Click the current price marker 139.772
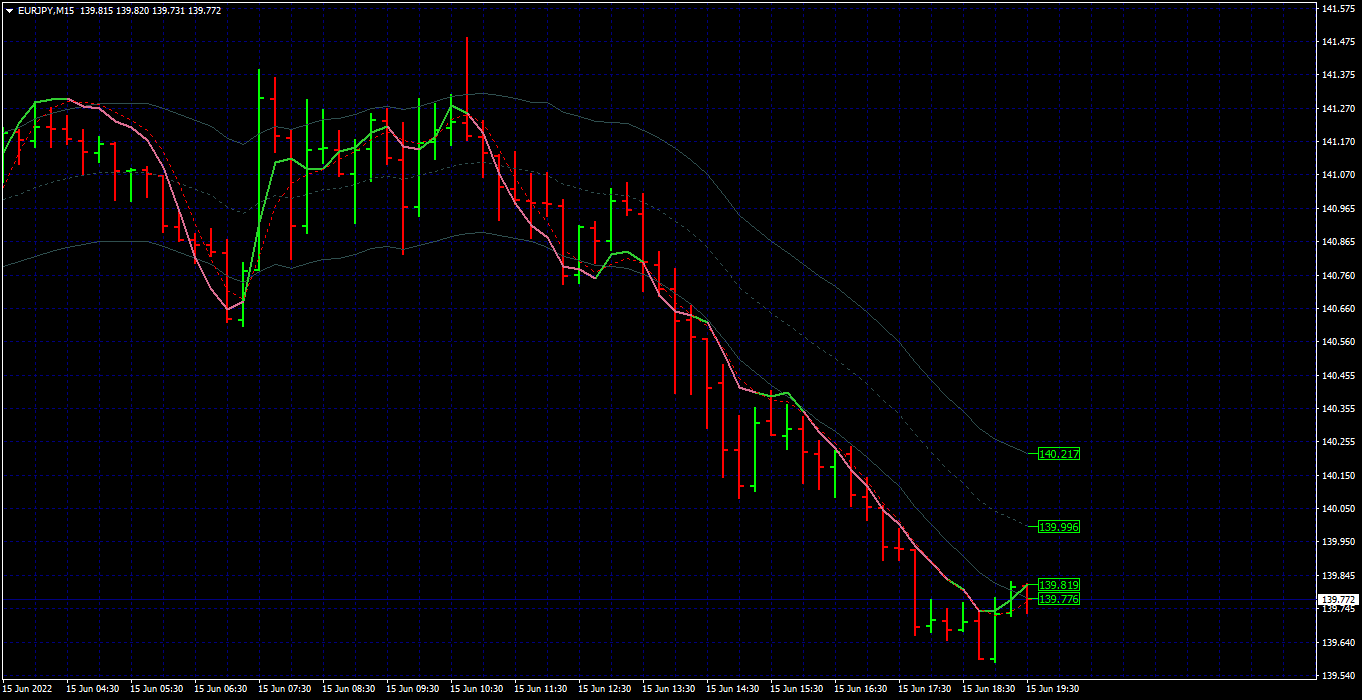The height and width of the screenshot is (700, 1362). click(x=1337, y=600)
